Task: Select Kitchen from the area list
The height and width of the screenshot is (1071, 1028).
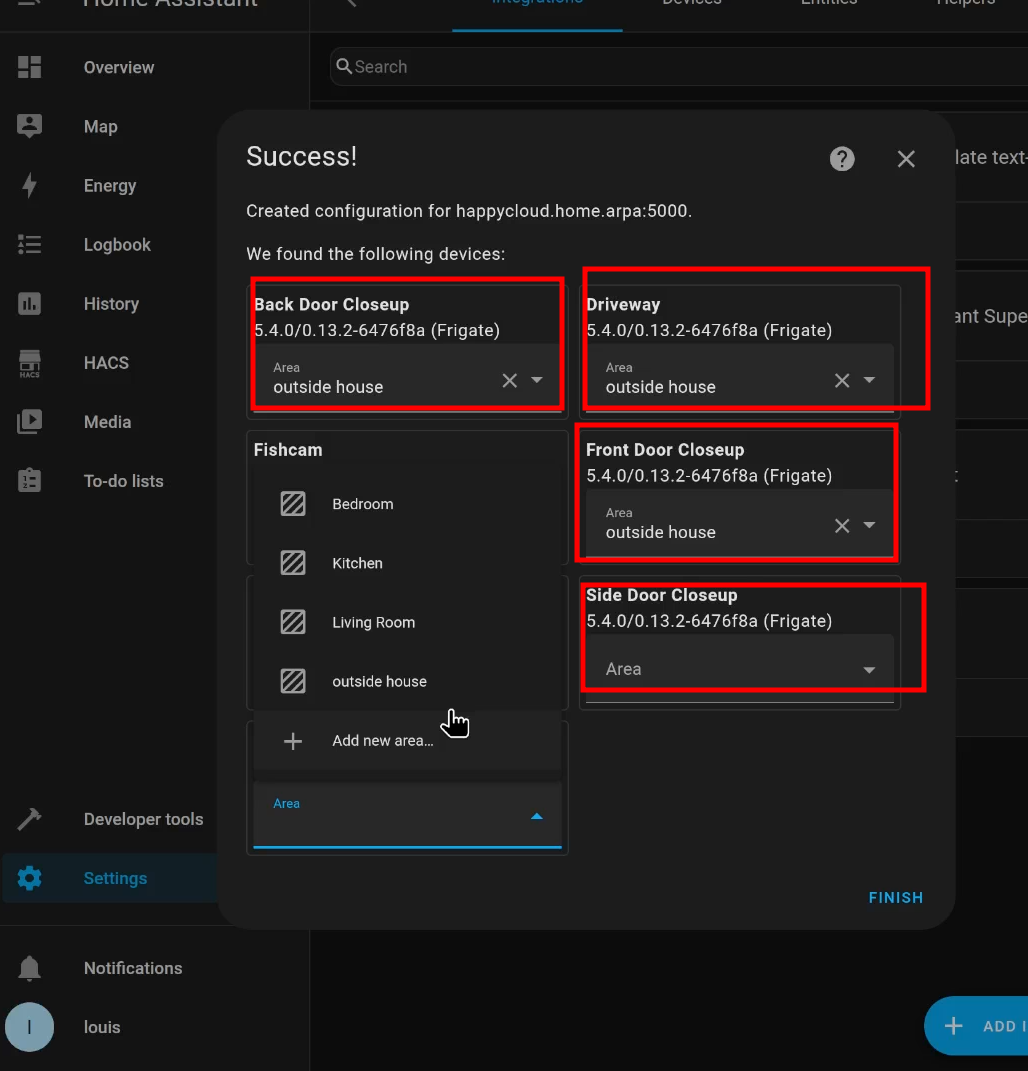Action: point(407,563)
